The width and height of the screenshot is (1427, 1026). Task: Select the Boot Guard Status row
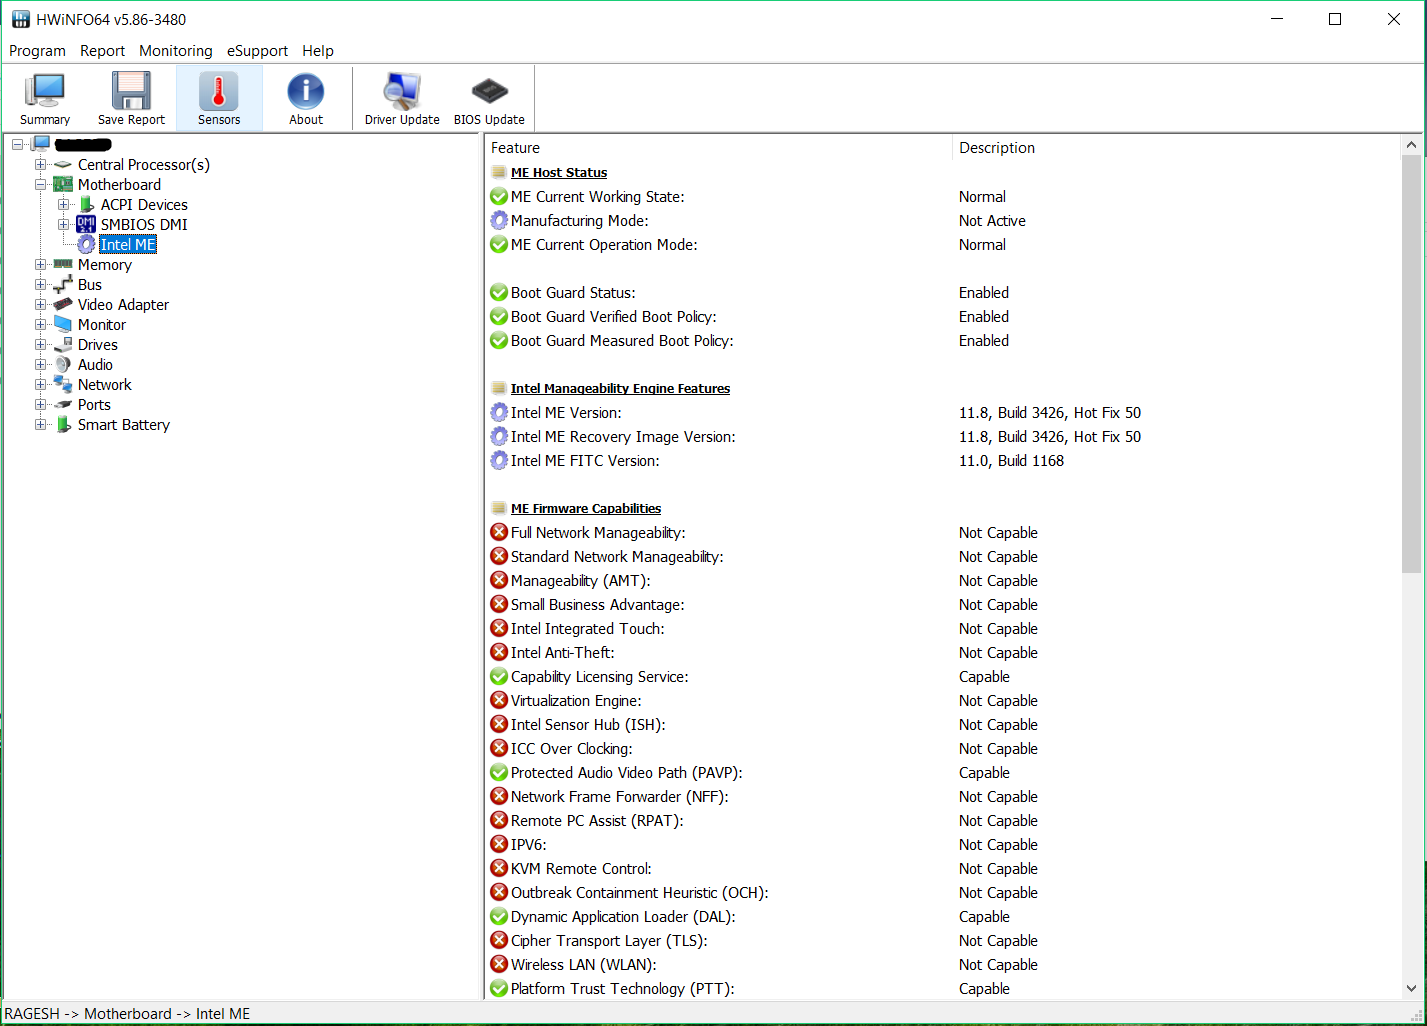tap(943, 293)
